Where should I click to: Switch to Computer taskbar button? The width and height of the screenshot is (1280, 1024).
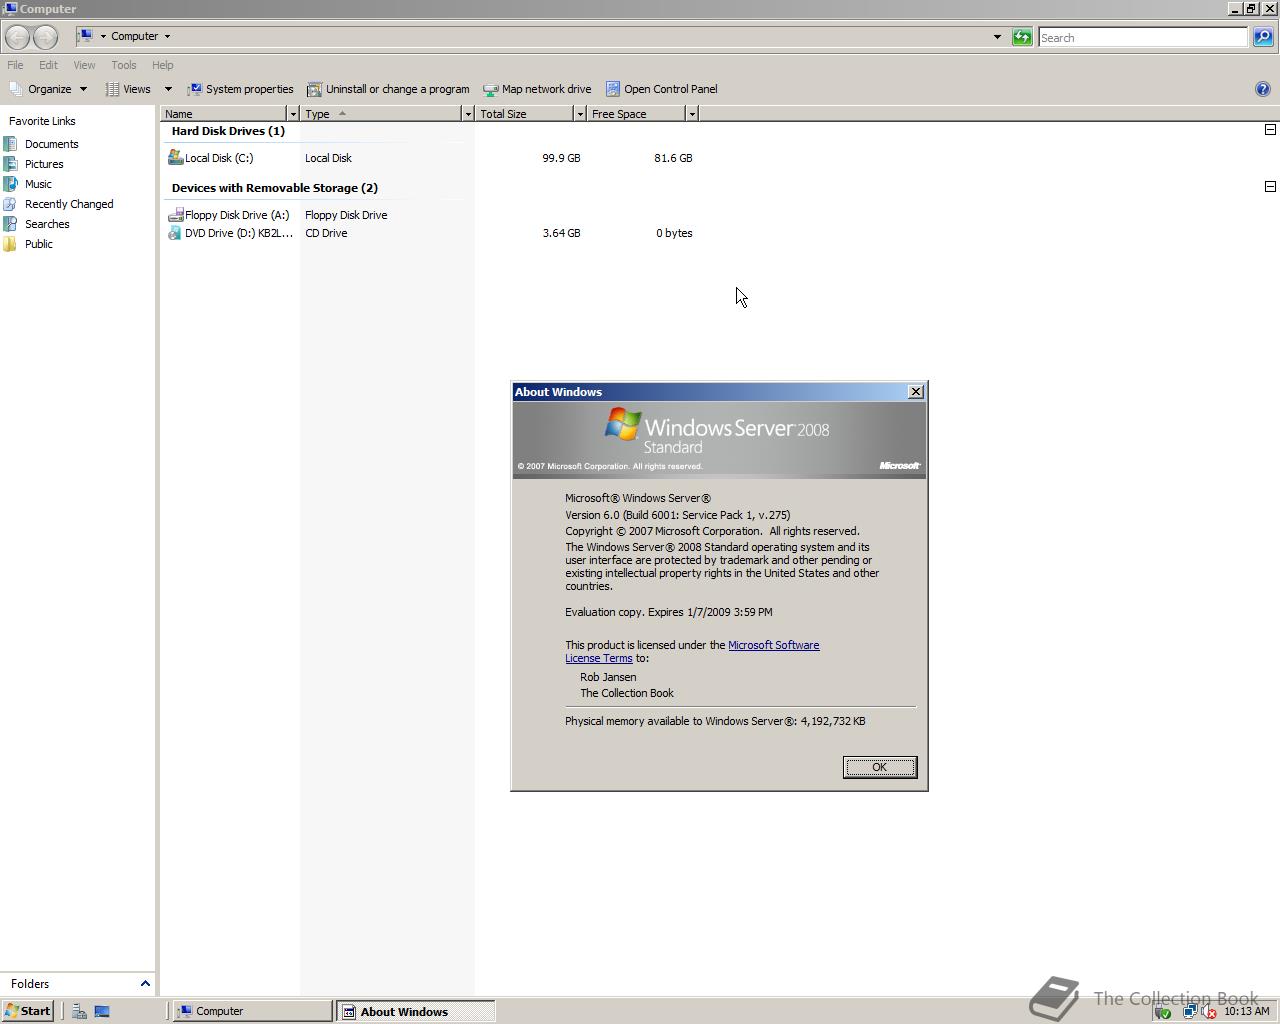(x=254, y=1011)
